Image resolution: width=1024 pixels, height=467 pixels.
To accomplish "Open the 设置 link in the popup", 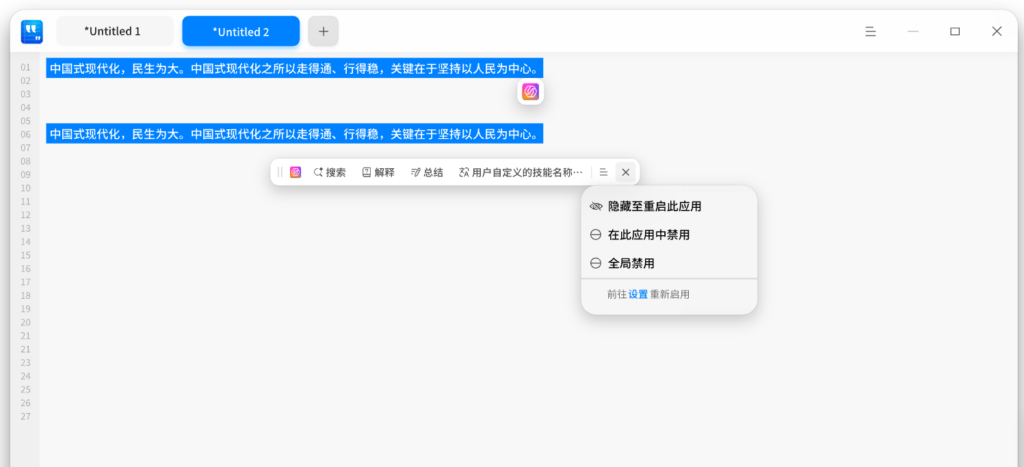I will 638,294.
